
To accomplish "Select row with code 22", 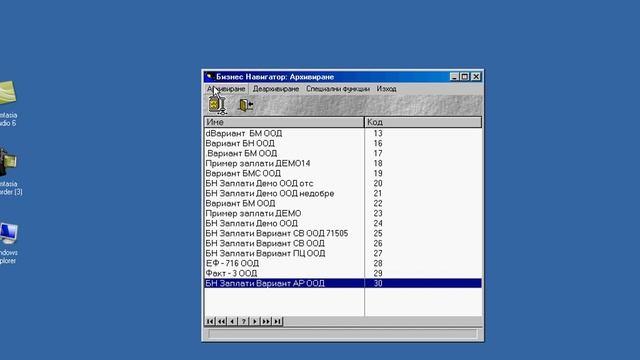I will coord(343,203).
